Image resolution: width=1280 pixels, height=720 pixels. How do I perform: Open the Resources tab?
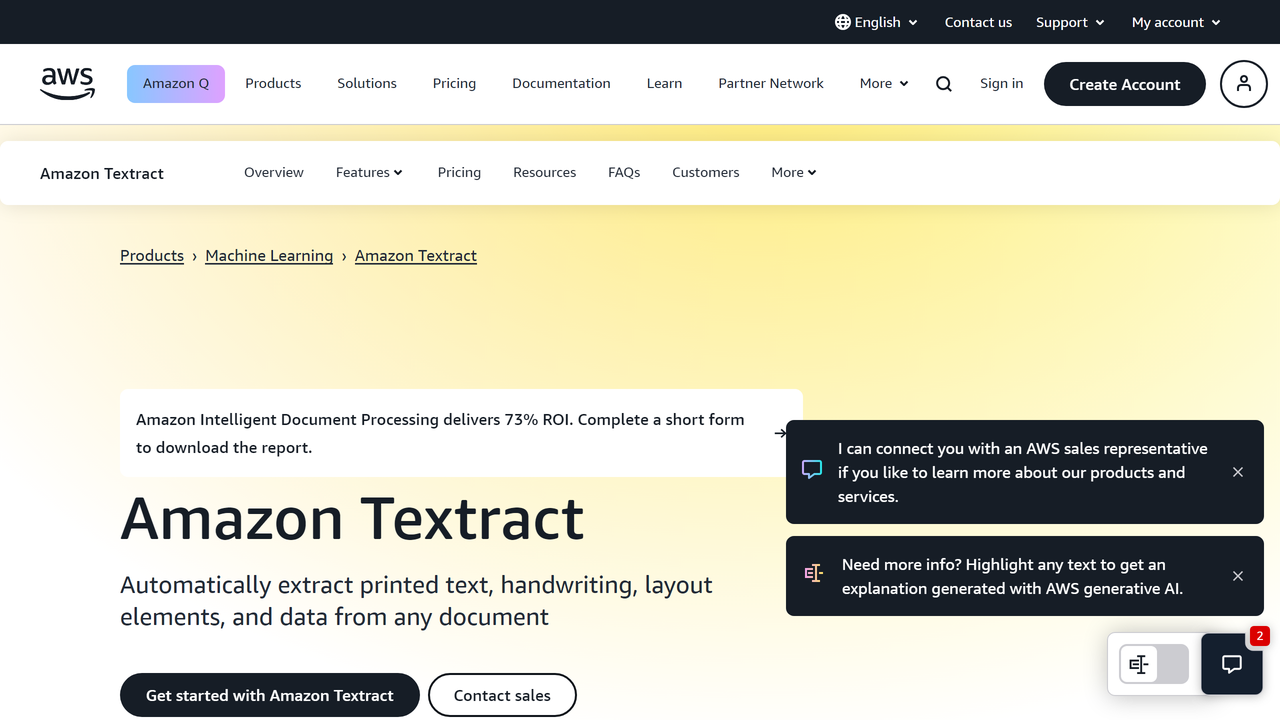pos(545,172)
